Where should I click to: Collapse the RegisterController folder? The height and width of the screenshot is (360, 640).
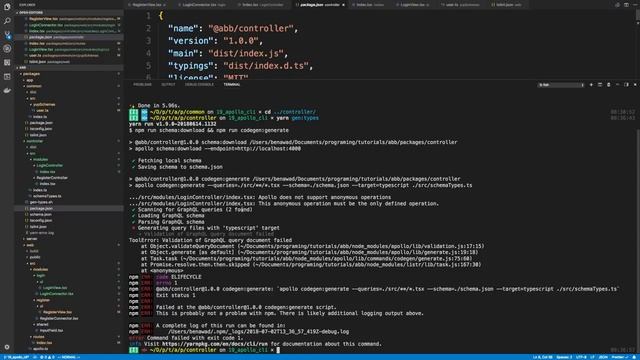coord(52,178)
